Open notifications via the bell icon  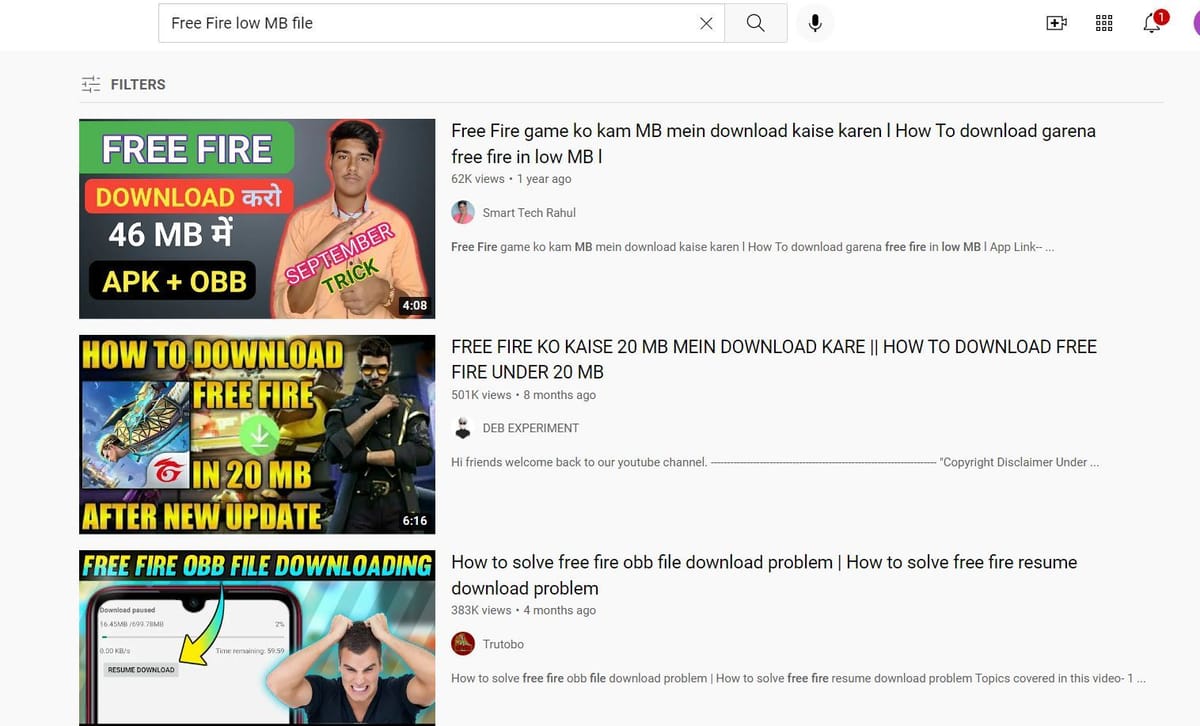coord(1150,24)
